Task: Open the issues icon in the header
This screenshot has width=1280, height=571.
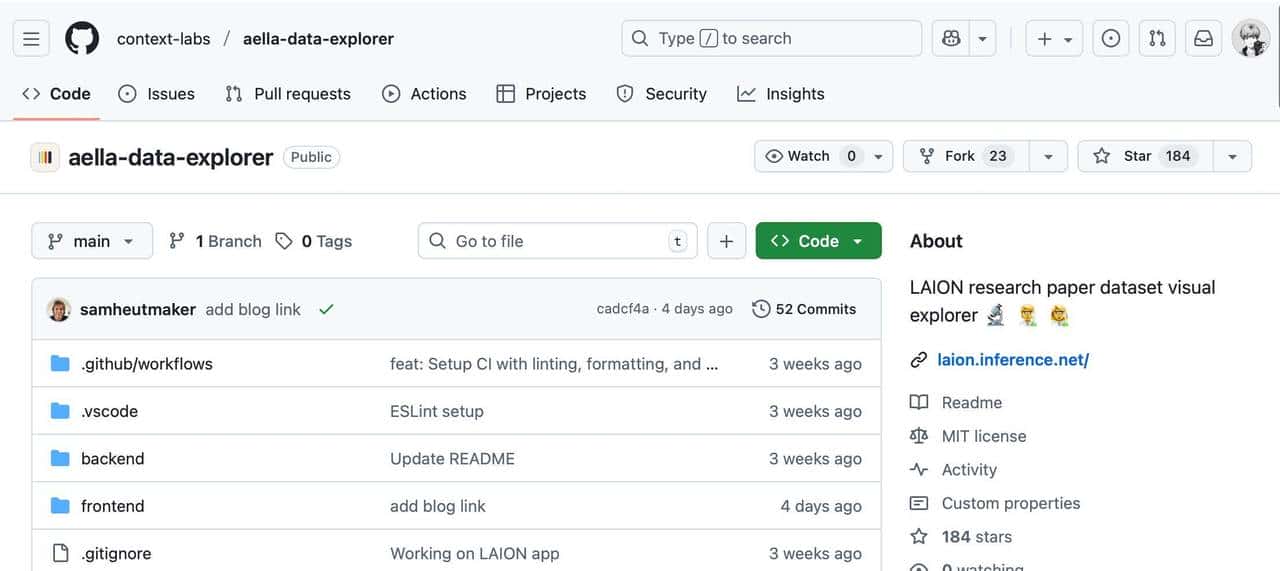Action: 1110,39
